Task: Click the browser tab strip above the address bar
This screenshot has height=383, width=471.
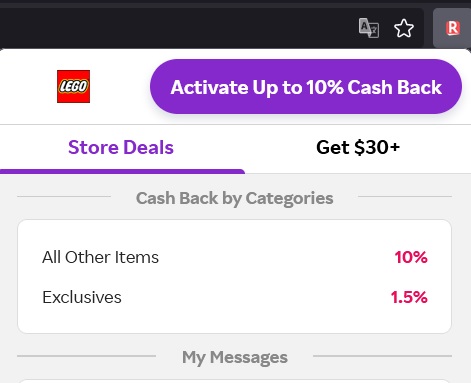Action: 235,3
